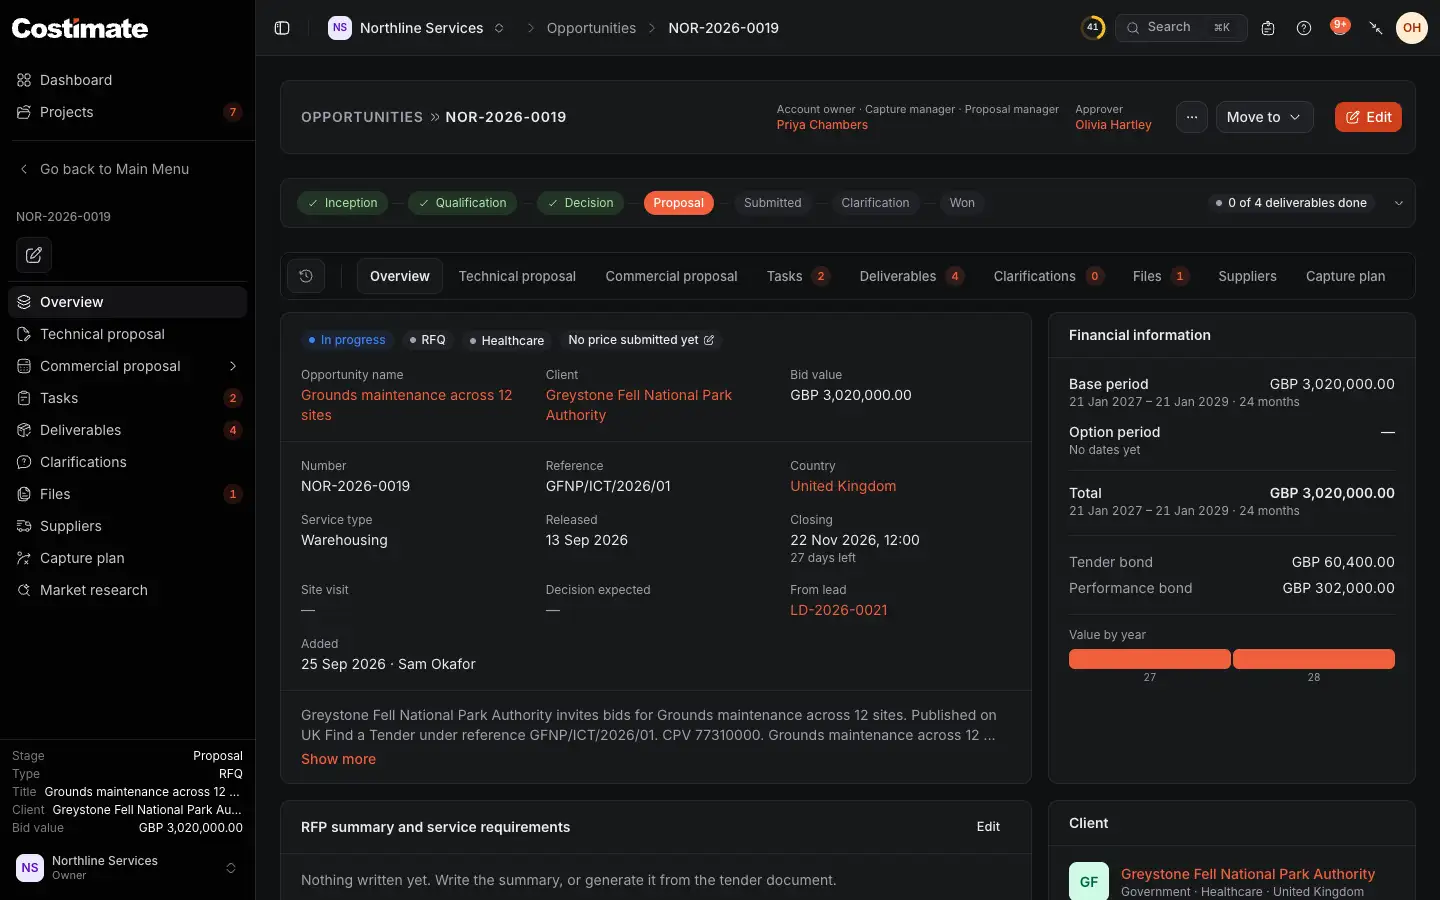
Task: Click the year 28 value bar
Action: [1314, 659]
